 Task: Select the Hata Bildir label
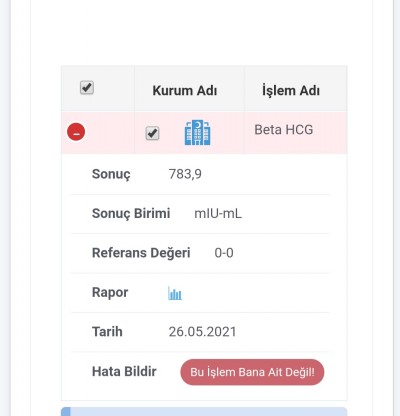(124, 371)
